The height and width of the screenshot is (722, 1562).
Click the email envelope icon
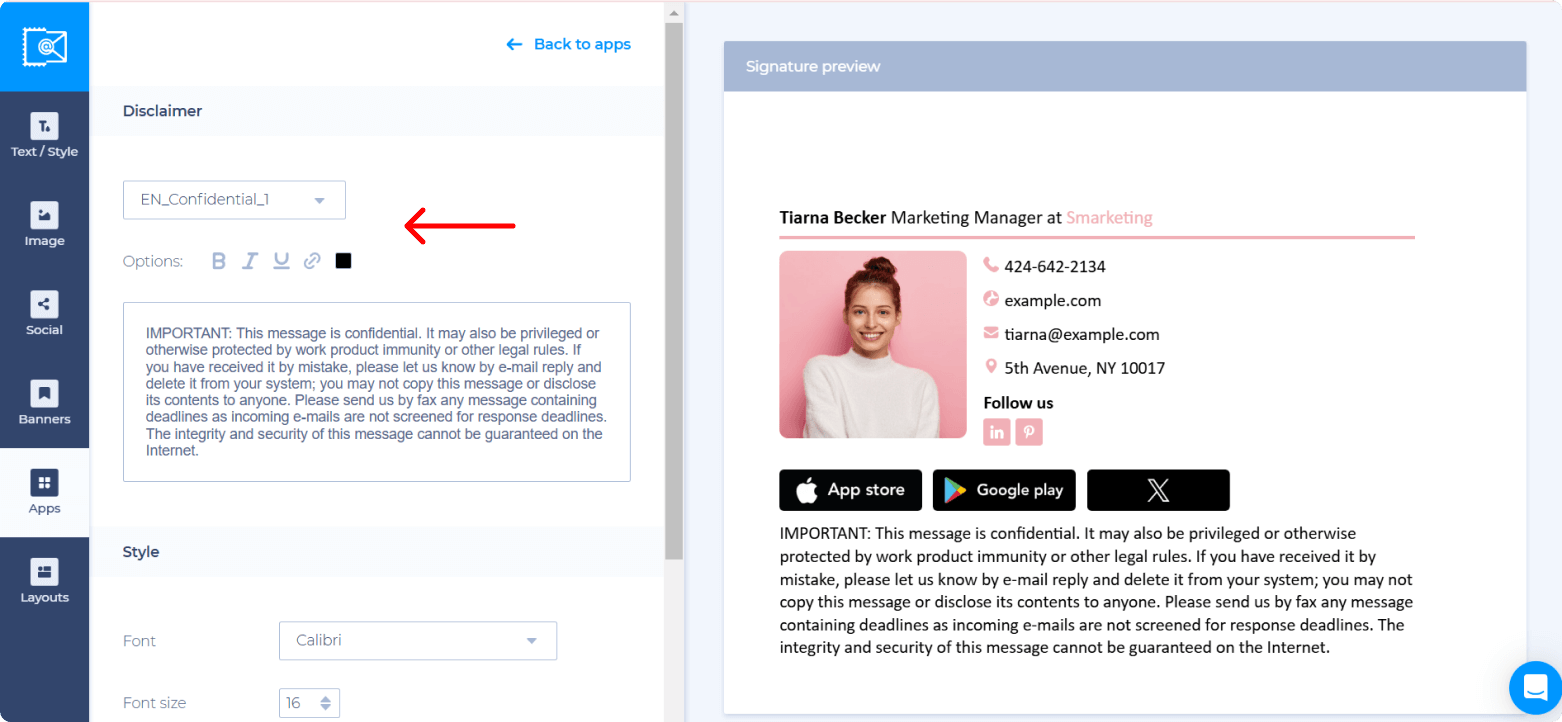click(x=991, y=332)
